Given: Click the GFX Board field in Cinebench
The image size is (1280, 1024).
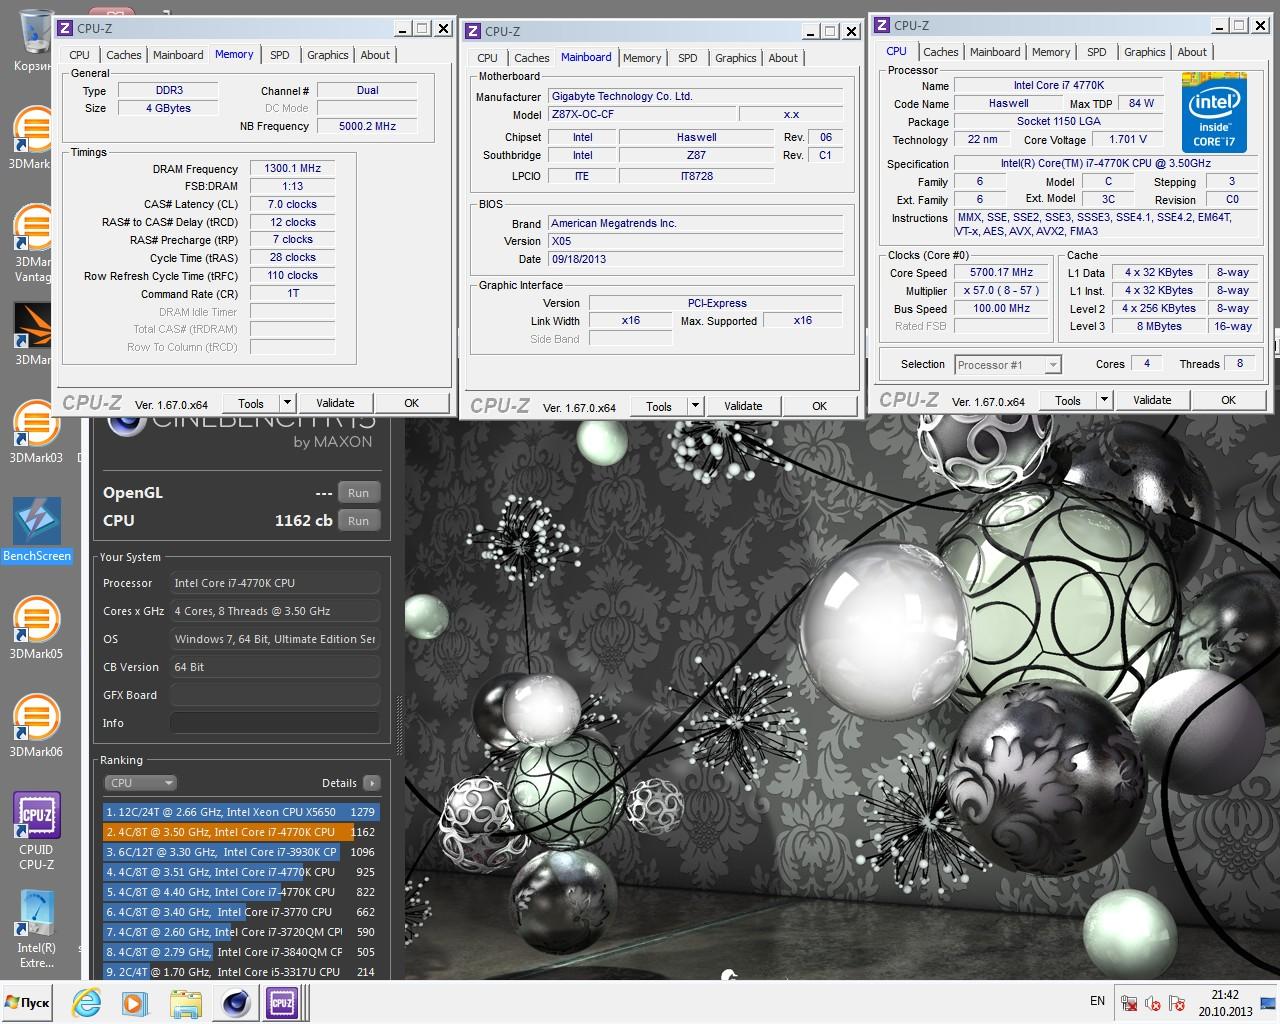Looking at the screenshot, I should [x=274, y=695].
